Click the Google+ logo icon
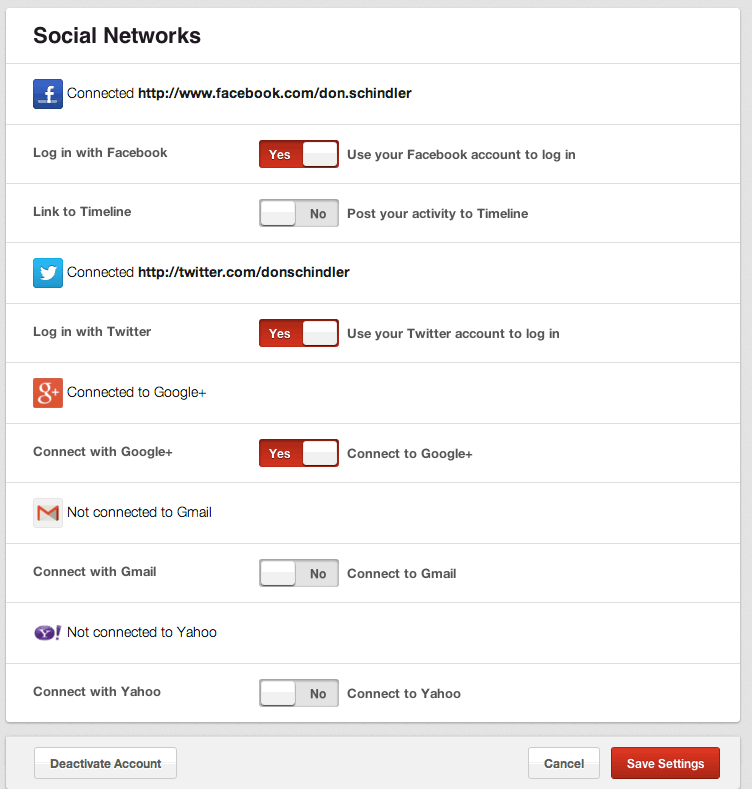 [48, 392]
